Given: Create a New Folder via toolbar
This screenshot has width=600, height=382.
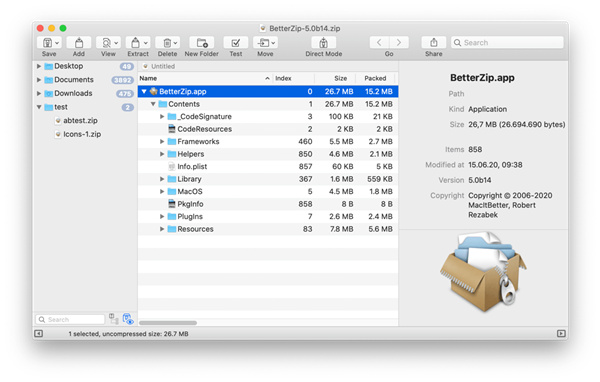Looking at the screenshot, I should point(202,42).
